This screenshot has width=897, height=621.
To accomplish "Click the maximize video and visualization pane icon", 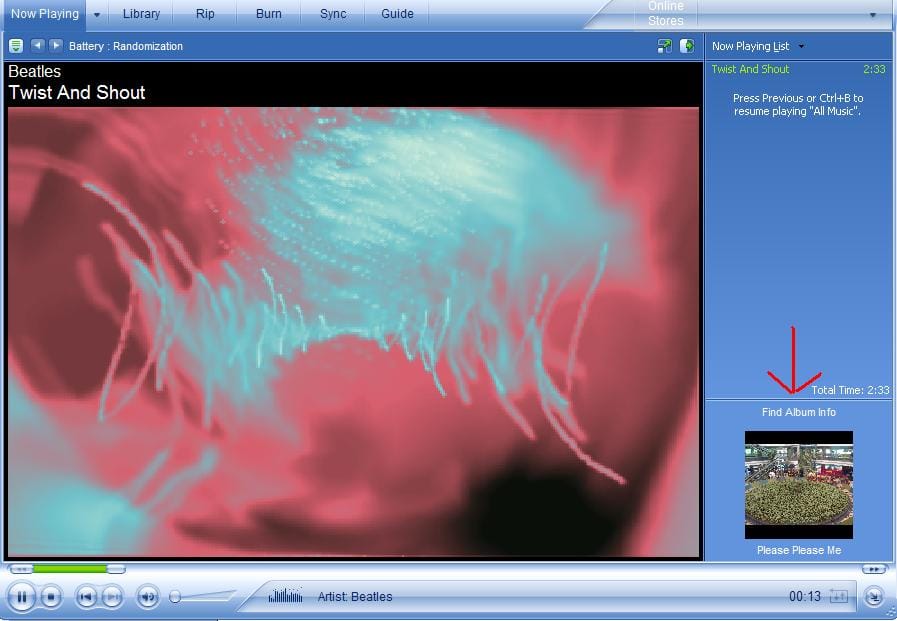I will coord(687,46).
